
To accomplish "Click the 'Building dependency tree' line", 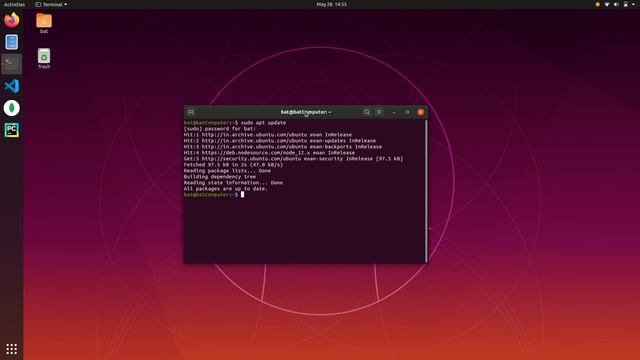I will [x=220, y=177].
